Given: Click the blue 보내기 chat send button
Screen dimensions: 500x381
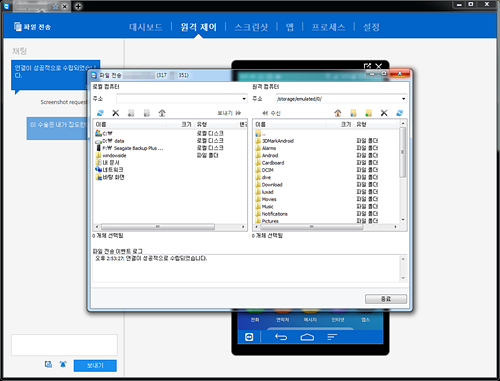Looking at the screenshot, I should coord(95,365).
